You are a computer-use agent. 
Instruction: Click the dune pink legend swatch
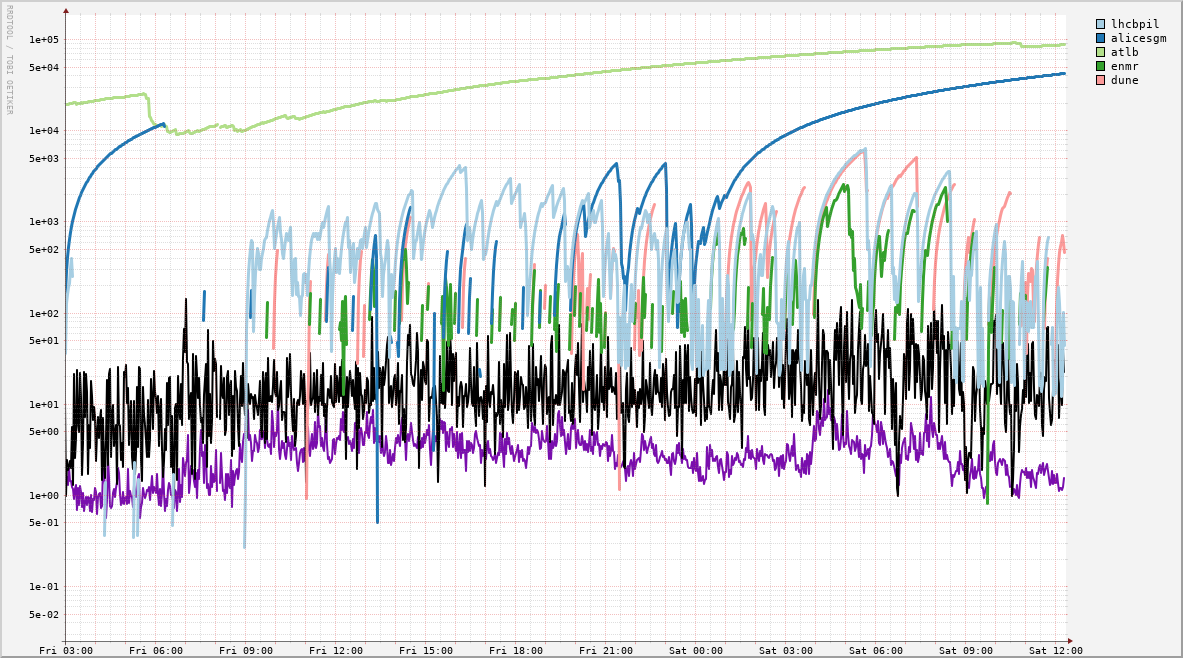click(1101, 80)
